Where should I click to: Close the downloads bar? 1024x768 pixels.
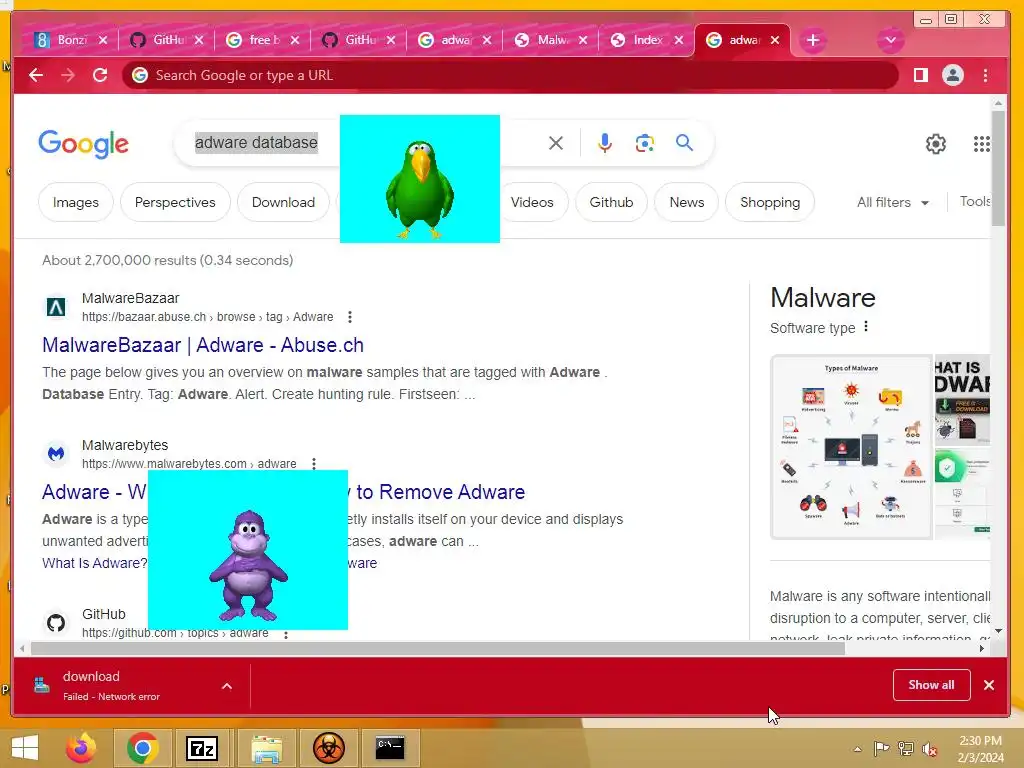989,685
